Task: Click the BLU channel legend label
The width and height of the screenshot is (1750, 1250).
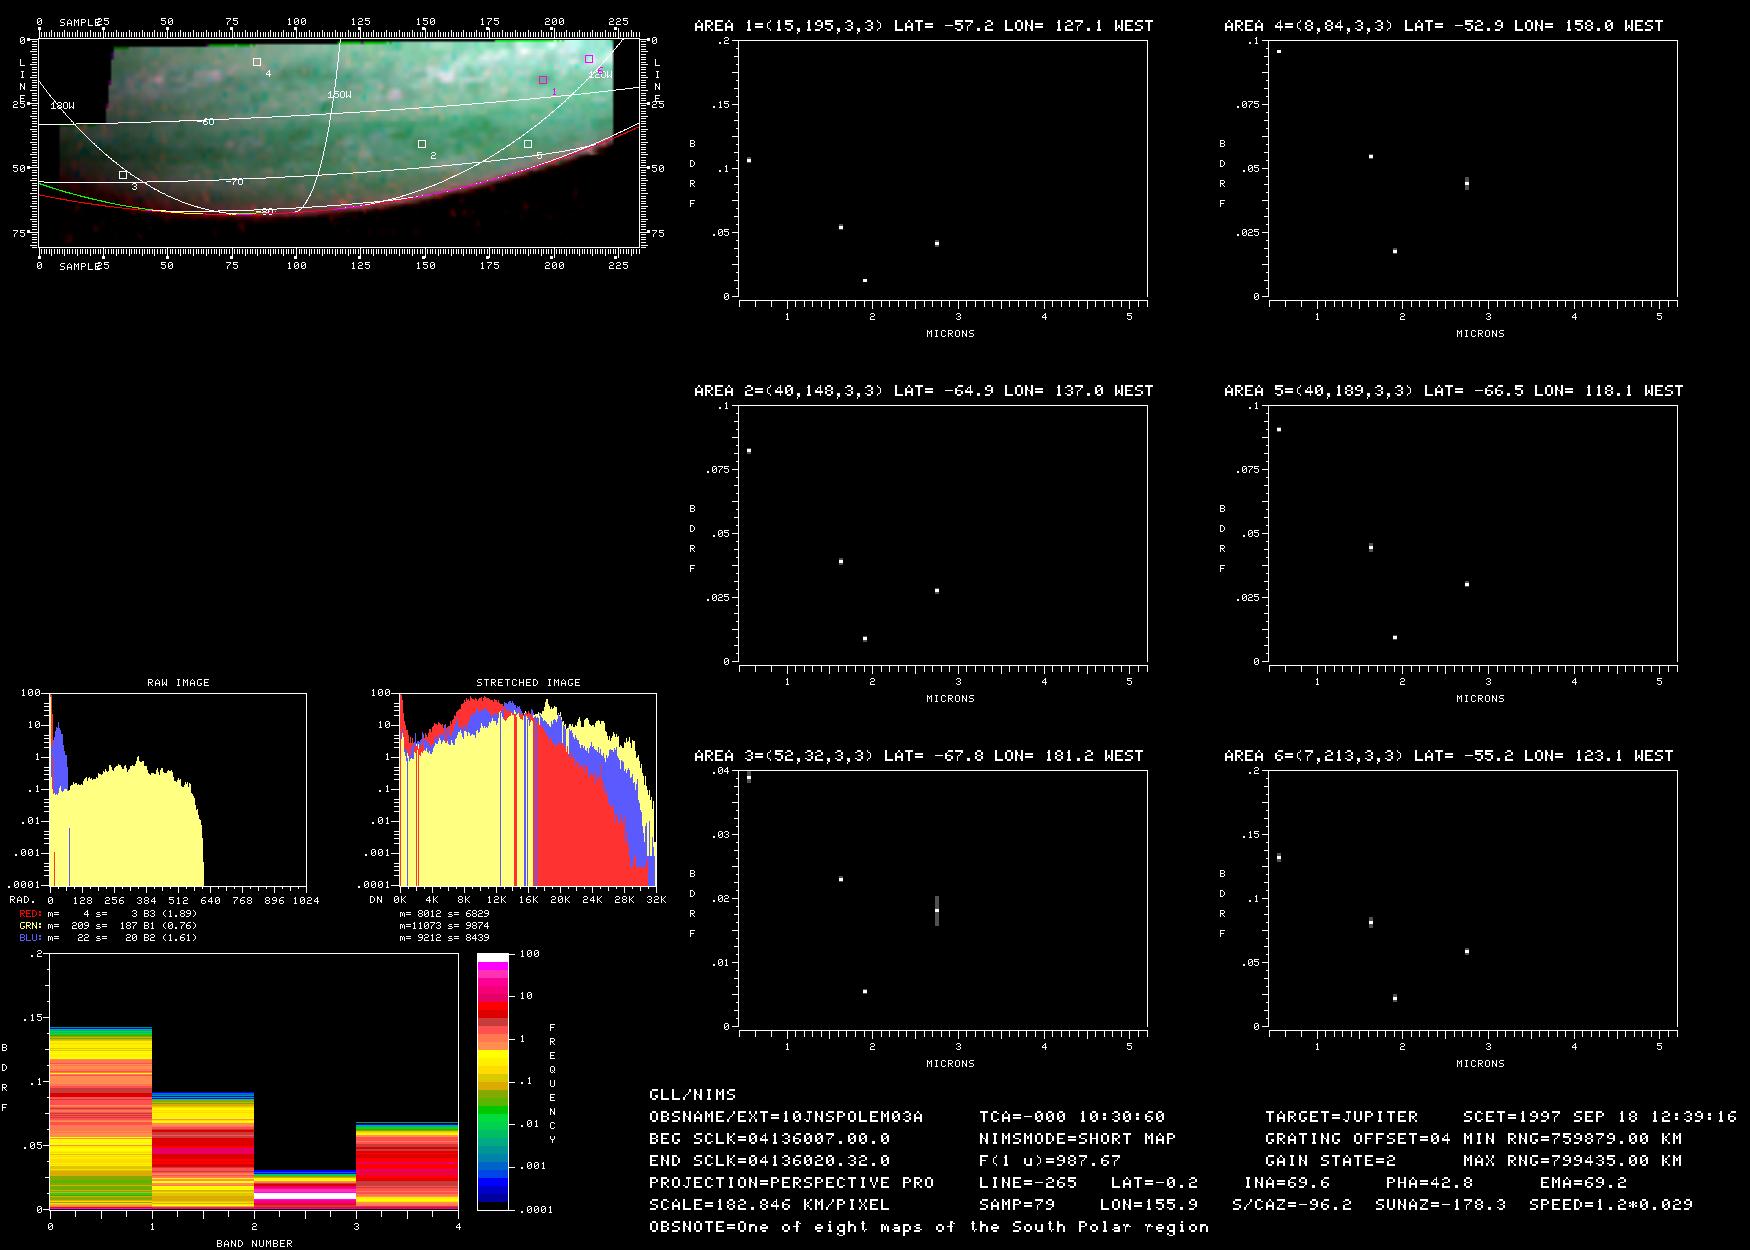Action: pyautogui.click(x=30, y=938)
